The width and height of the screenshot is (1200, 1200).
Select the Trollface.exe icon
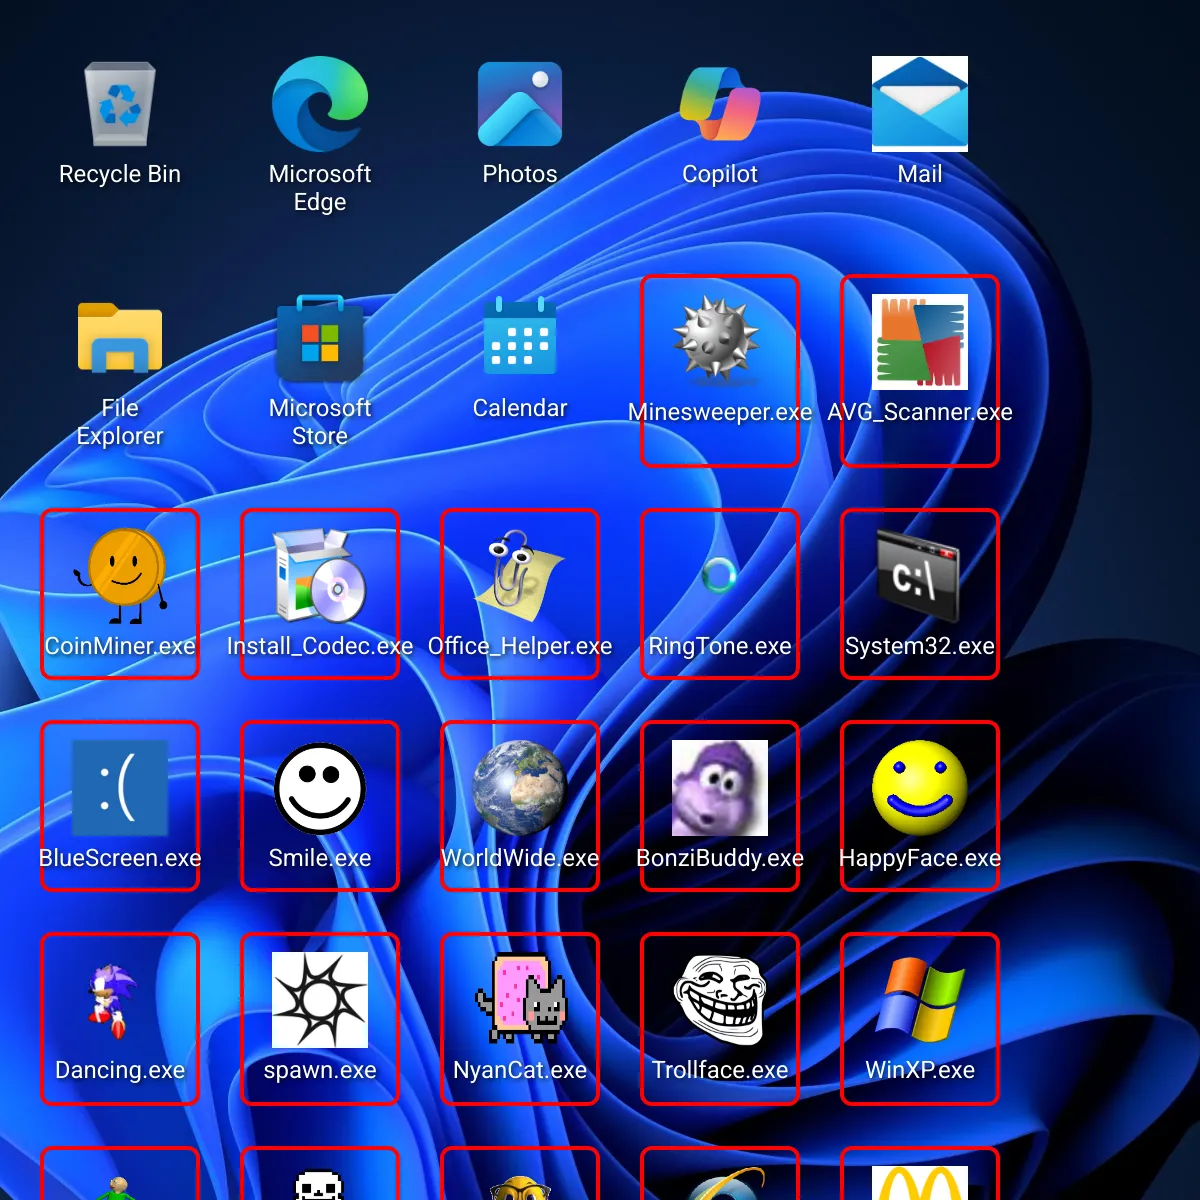[720, 1000]
